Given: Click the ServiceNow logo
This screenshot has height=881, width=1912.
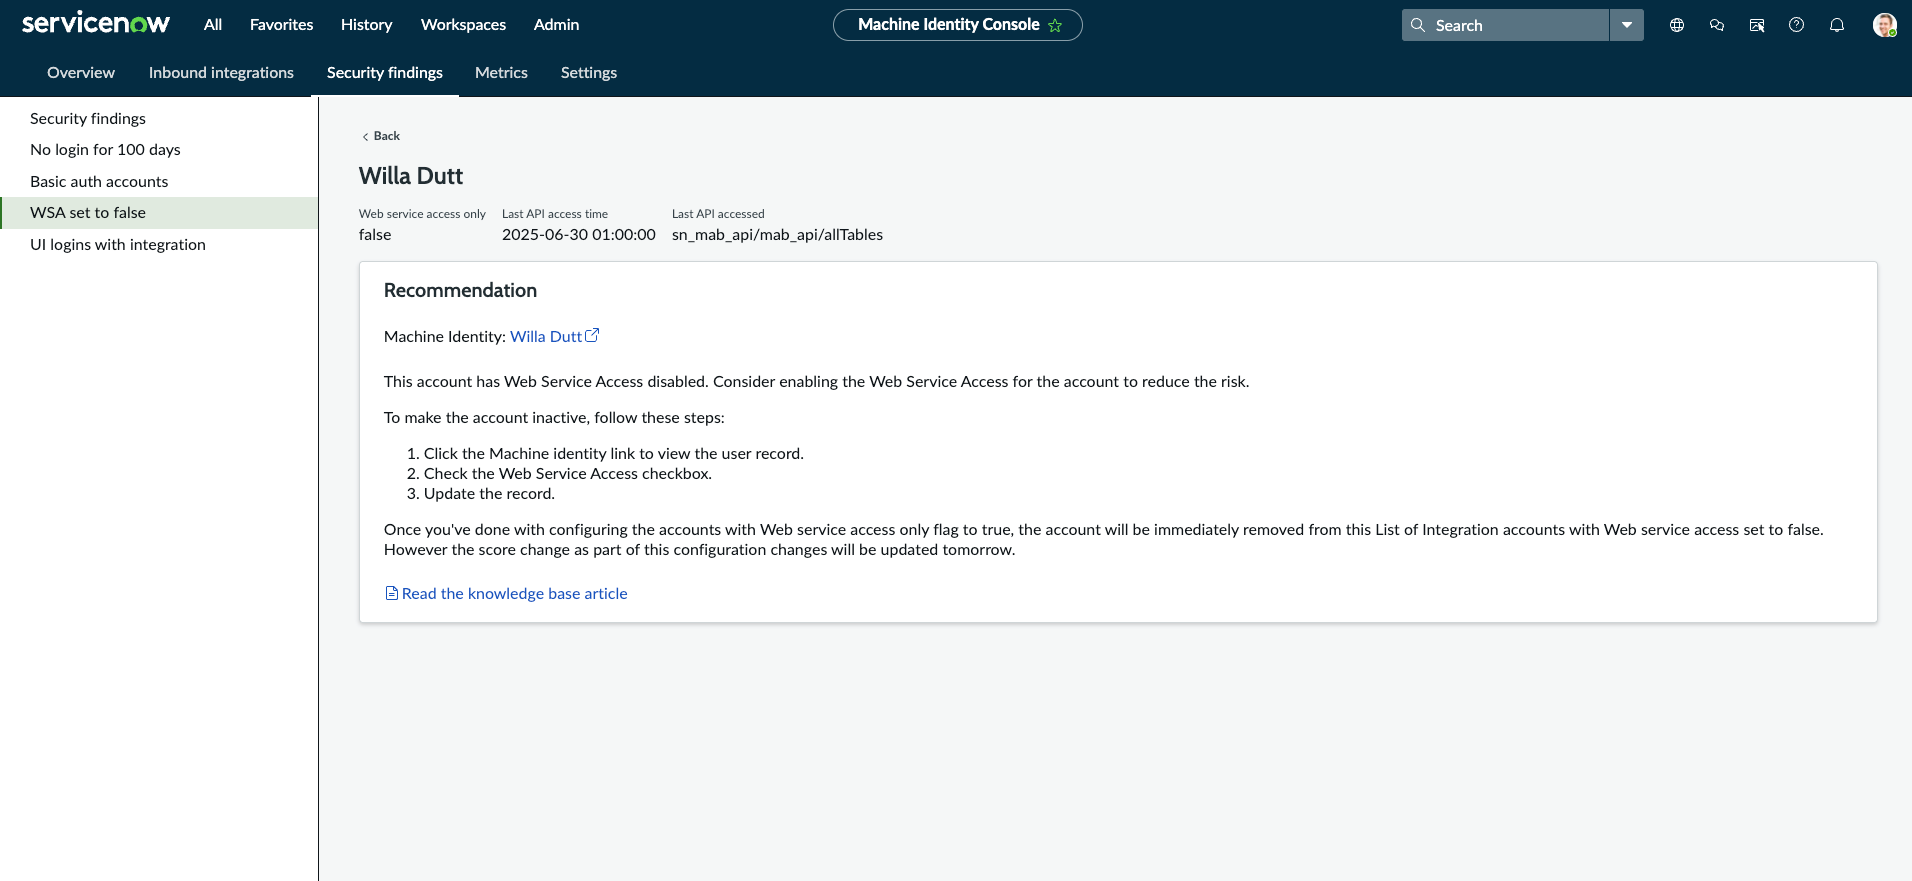Looking at the screenshot, I should pos(96,23).
